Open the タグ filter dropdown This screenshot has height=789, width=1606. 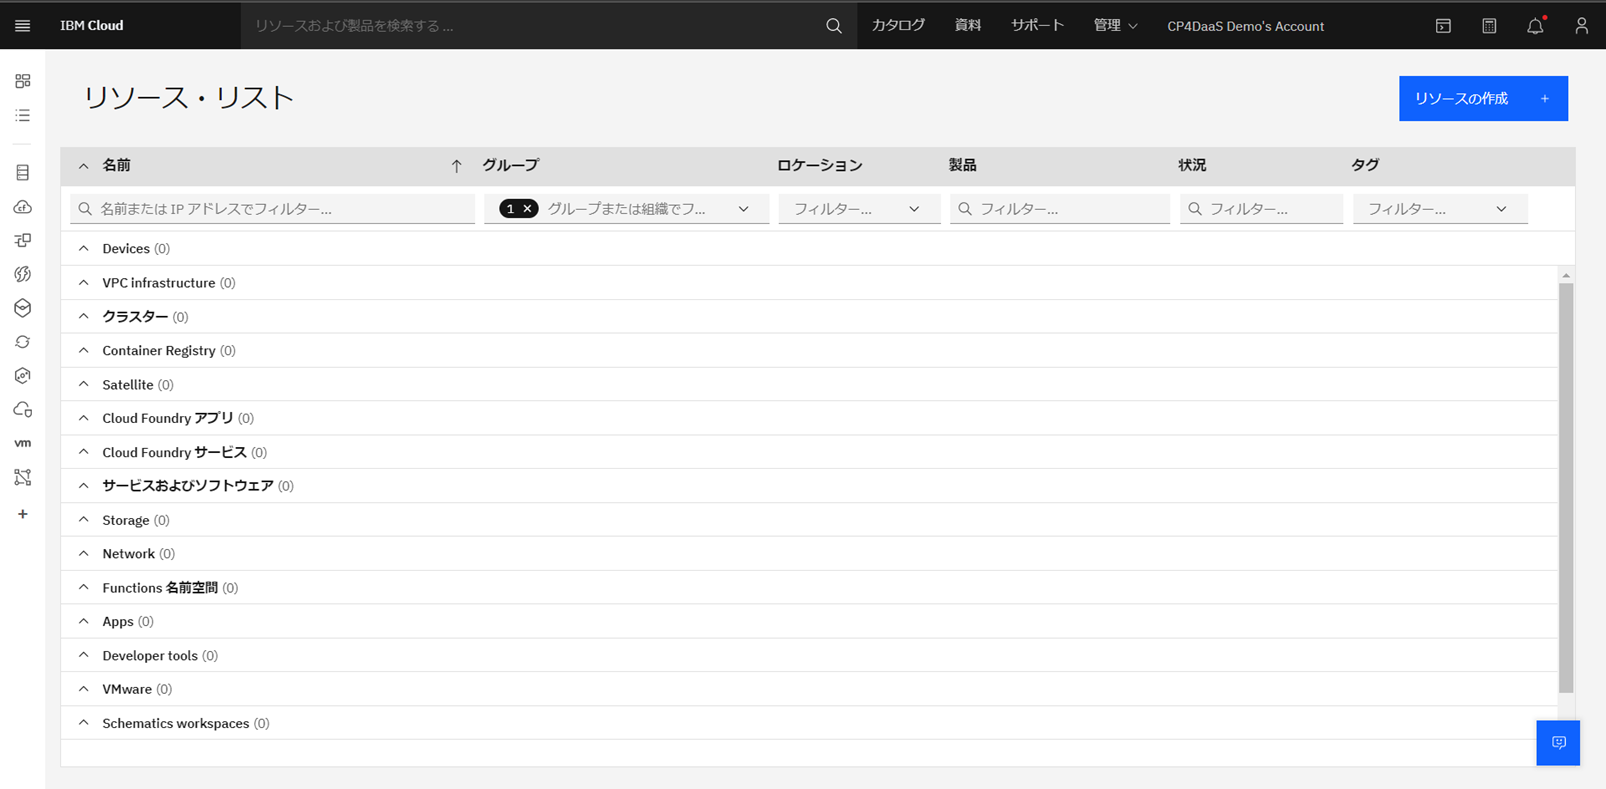tap(1440, 209)
